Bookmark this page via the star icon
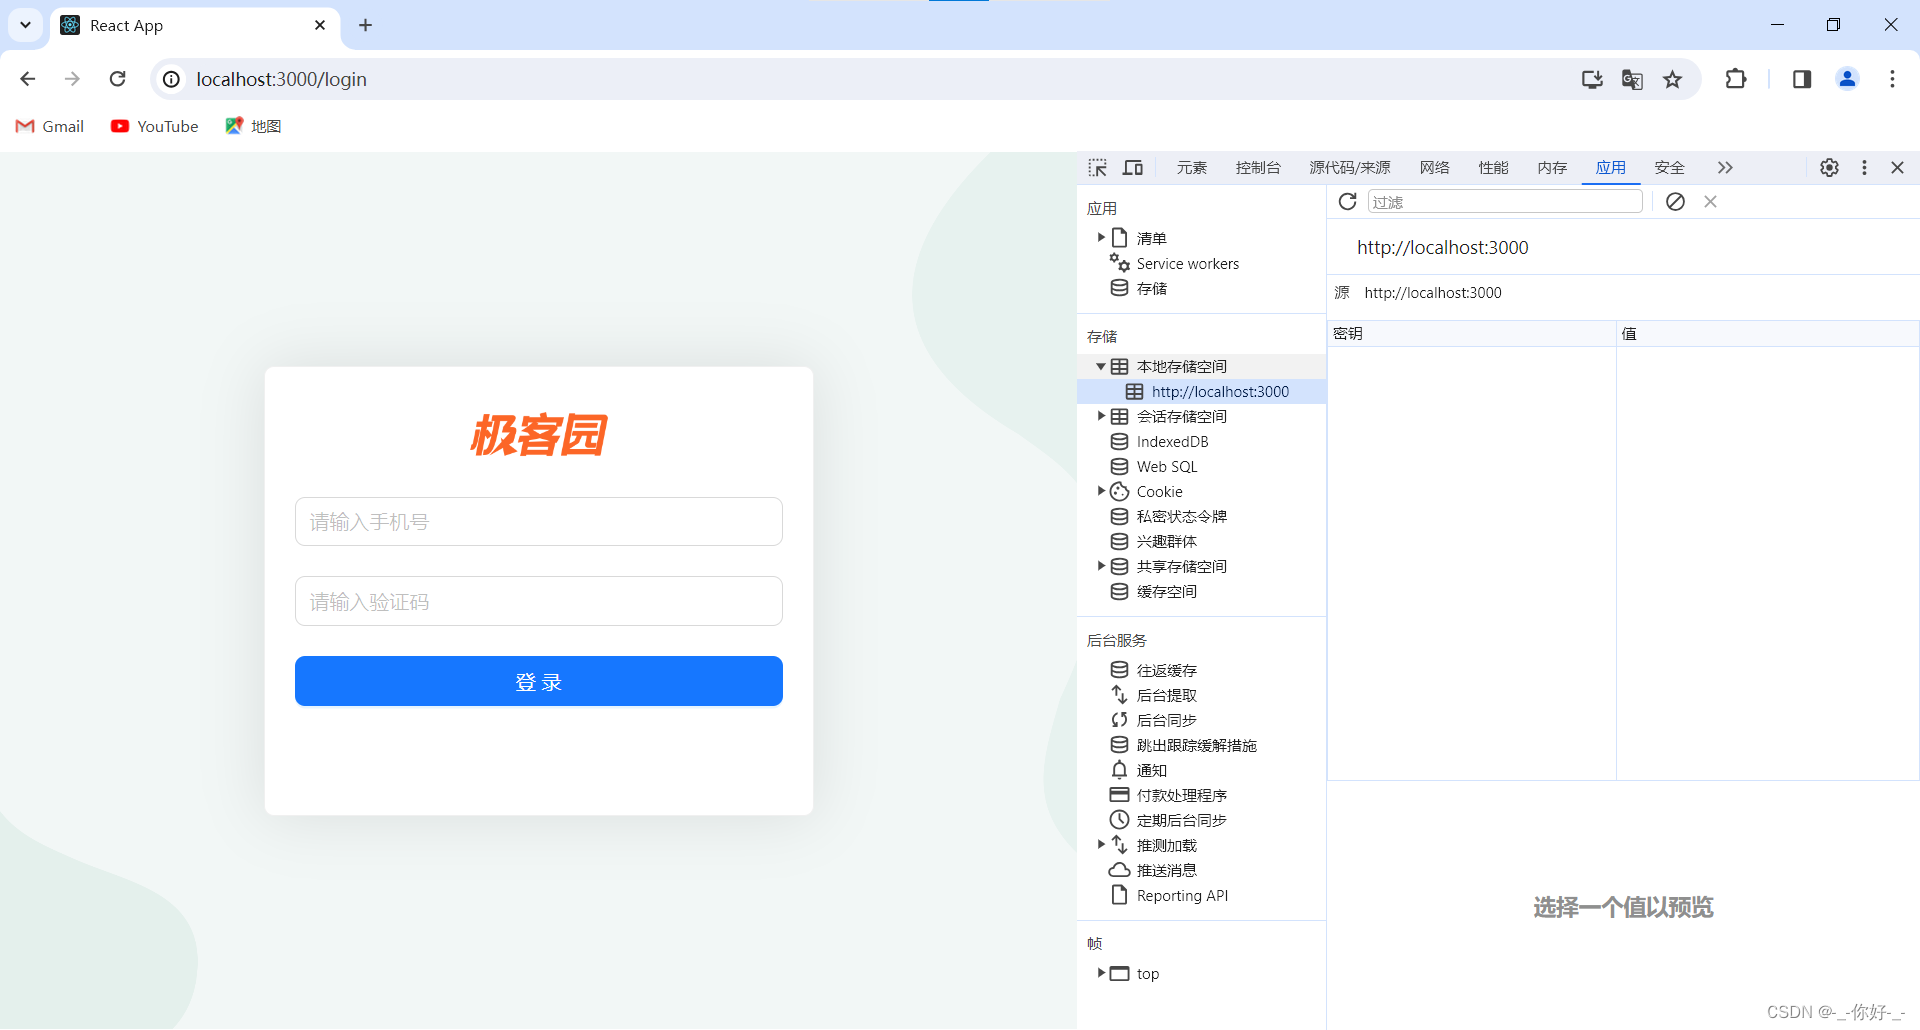The image size is (1920, 1030). pyautogui.click(x=1673, y=79)
